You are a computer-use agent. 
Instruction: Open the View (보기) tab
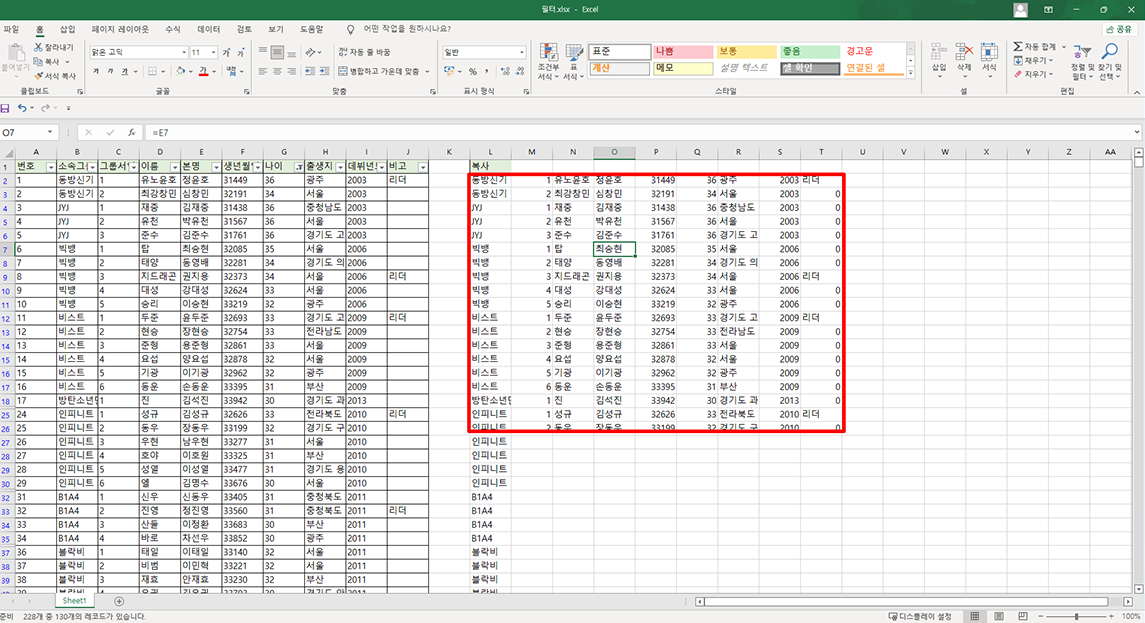click(275, 29)
